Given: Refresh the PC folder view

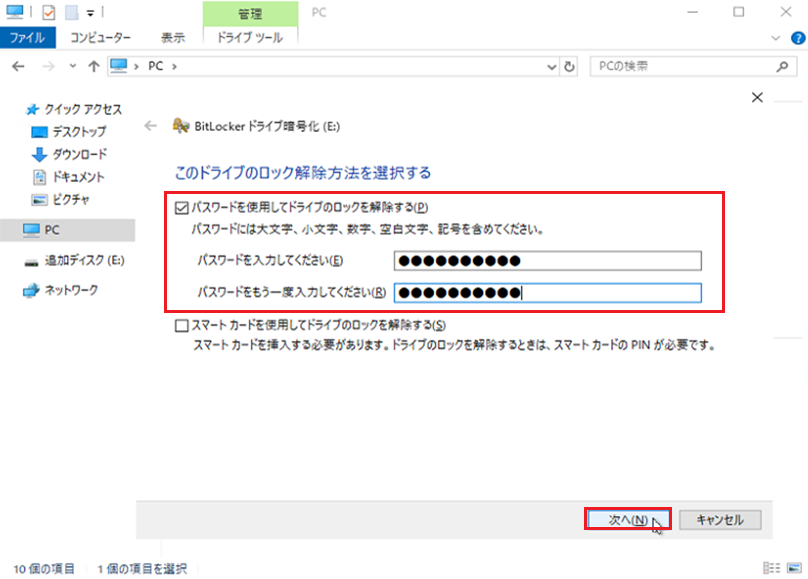Looking at the screenshot, I should click(x=570, y=66).
